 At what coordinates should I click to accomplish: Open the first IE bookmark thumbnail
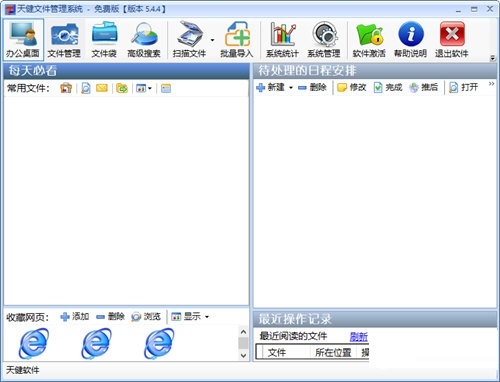34,344
